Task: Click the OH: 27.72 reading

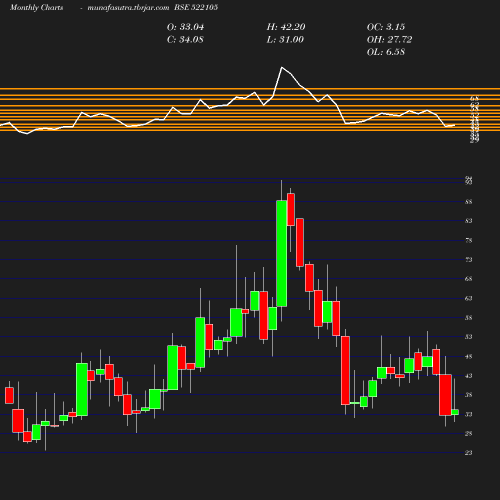Action: click(x=389, y=40)
